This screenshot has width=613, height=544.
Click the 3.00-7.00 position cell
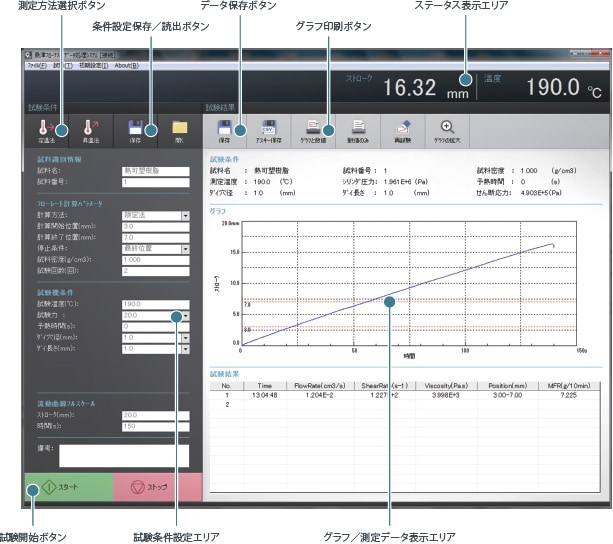point(507,395)
